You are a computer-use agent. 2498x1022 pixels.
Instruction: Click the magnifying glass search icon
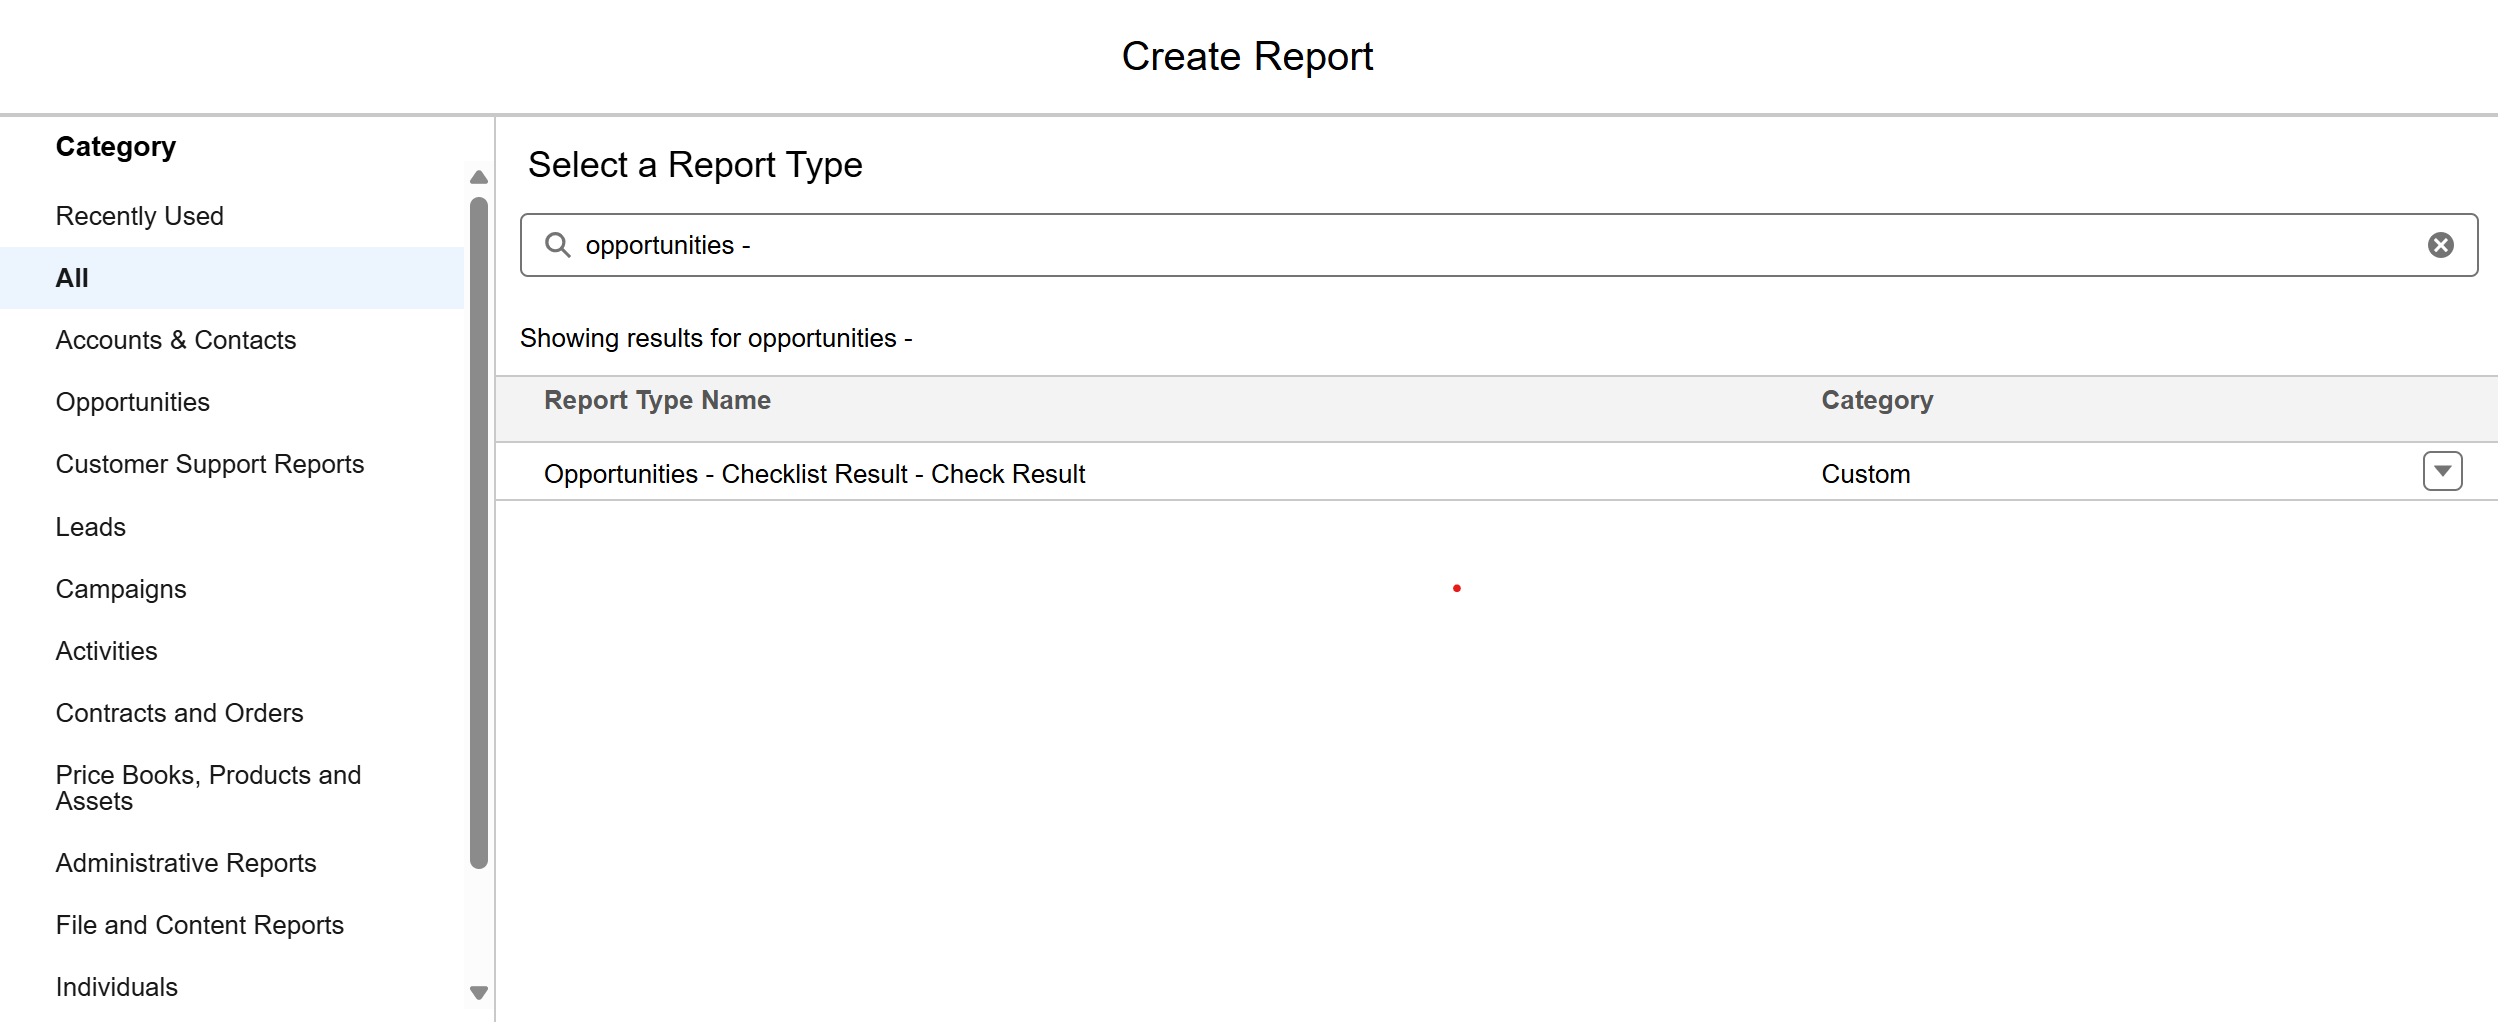pos(557,245)
